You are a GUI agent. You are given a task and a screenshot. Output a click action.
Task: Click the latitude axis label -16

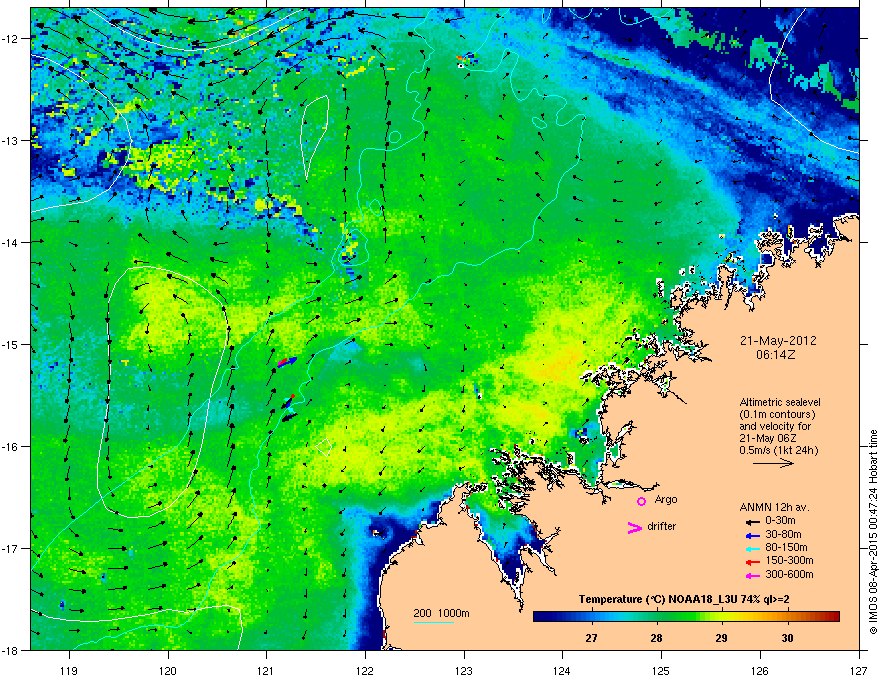click(x=10, y=447)
